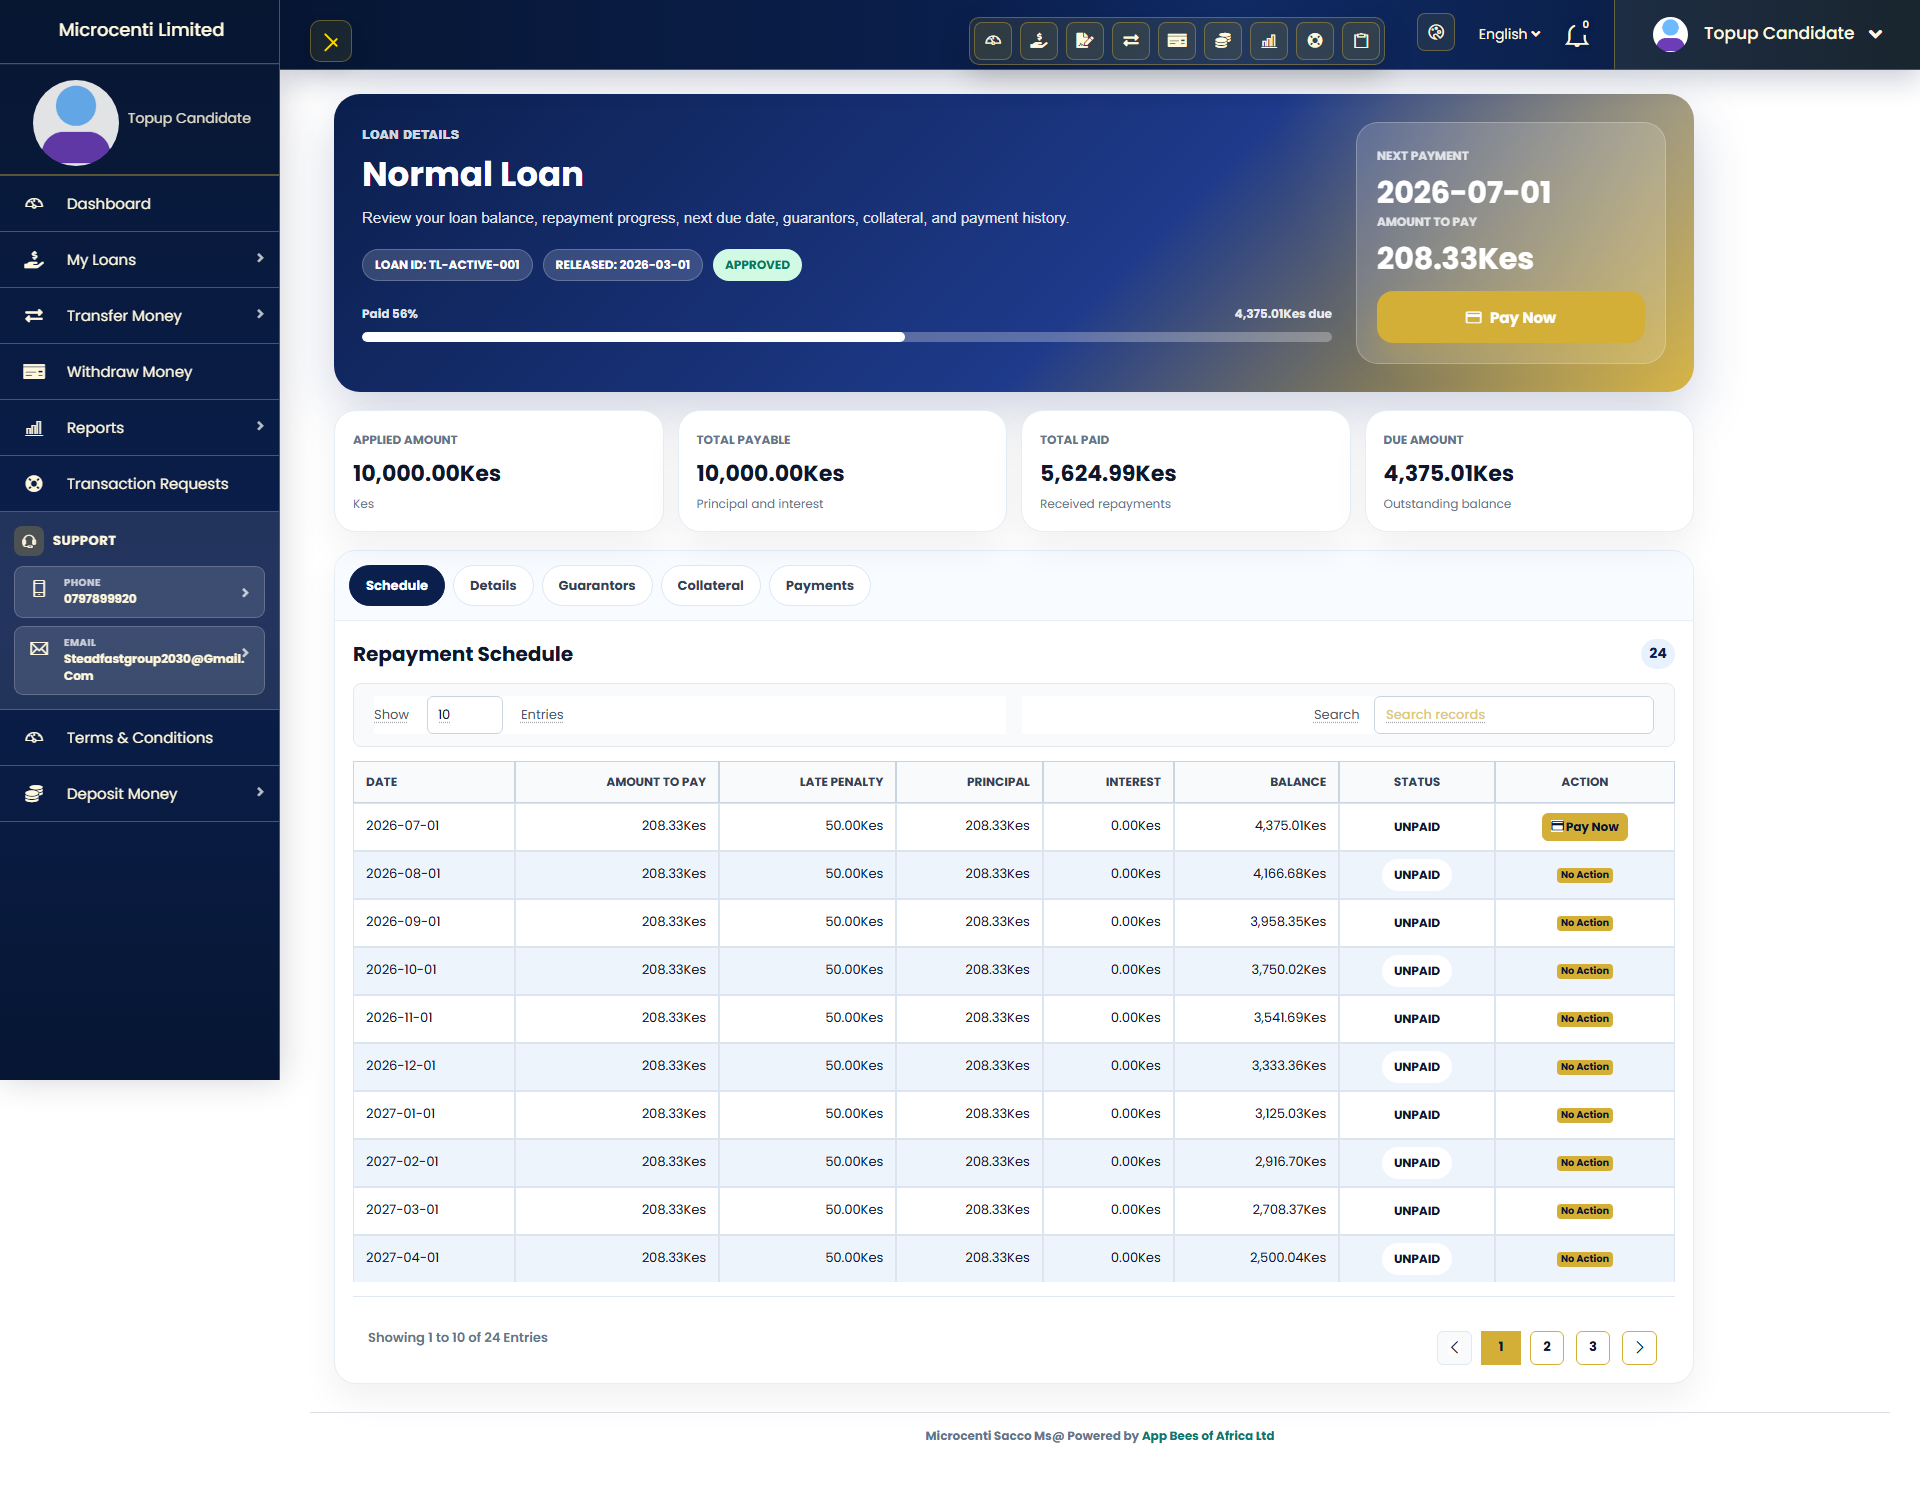Screen dimensions: 1920x1509
Task: Switch to the Guarantors tab
Action: point(597,586)
